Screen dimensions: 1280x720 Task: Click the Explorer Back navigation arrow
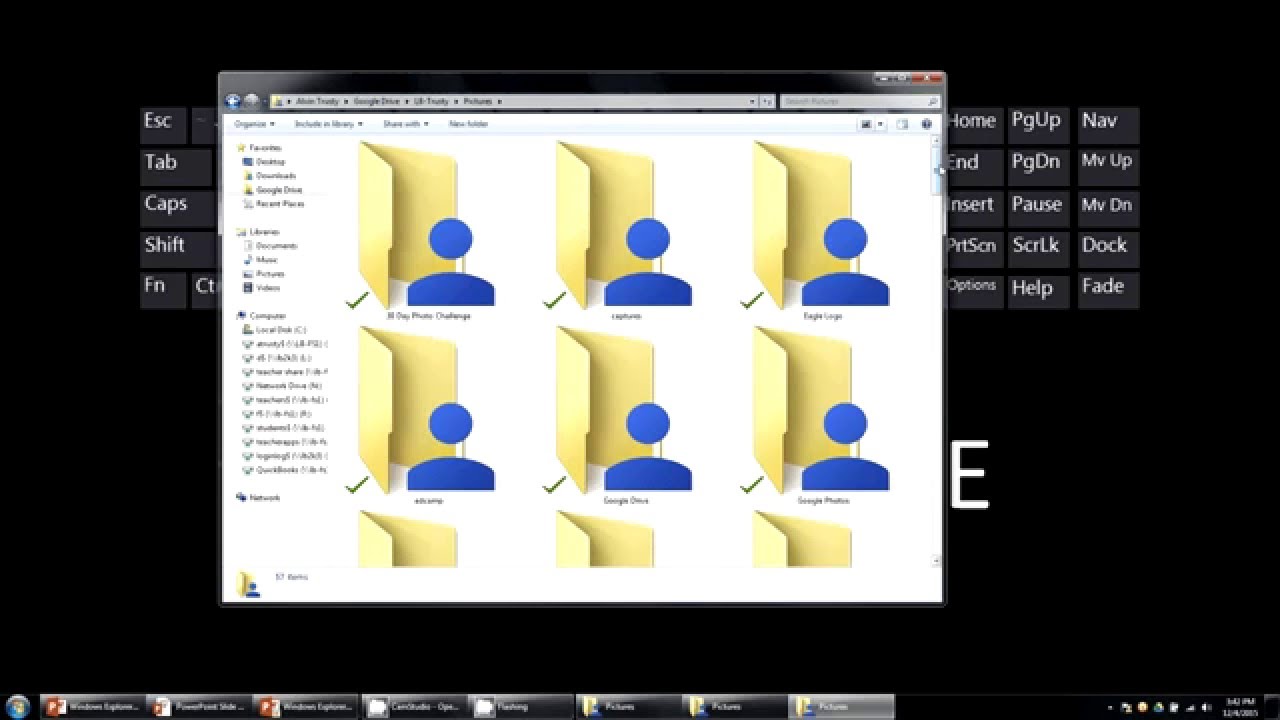pos(233,101)
